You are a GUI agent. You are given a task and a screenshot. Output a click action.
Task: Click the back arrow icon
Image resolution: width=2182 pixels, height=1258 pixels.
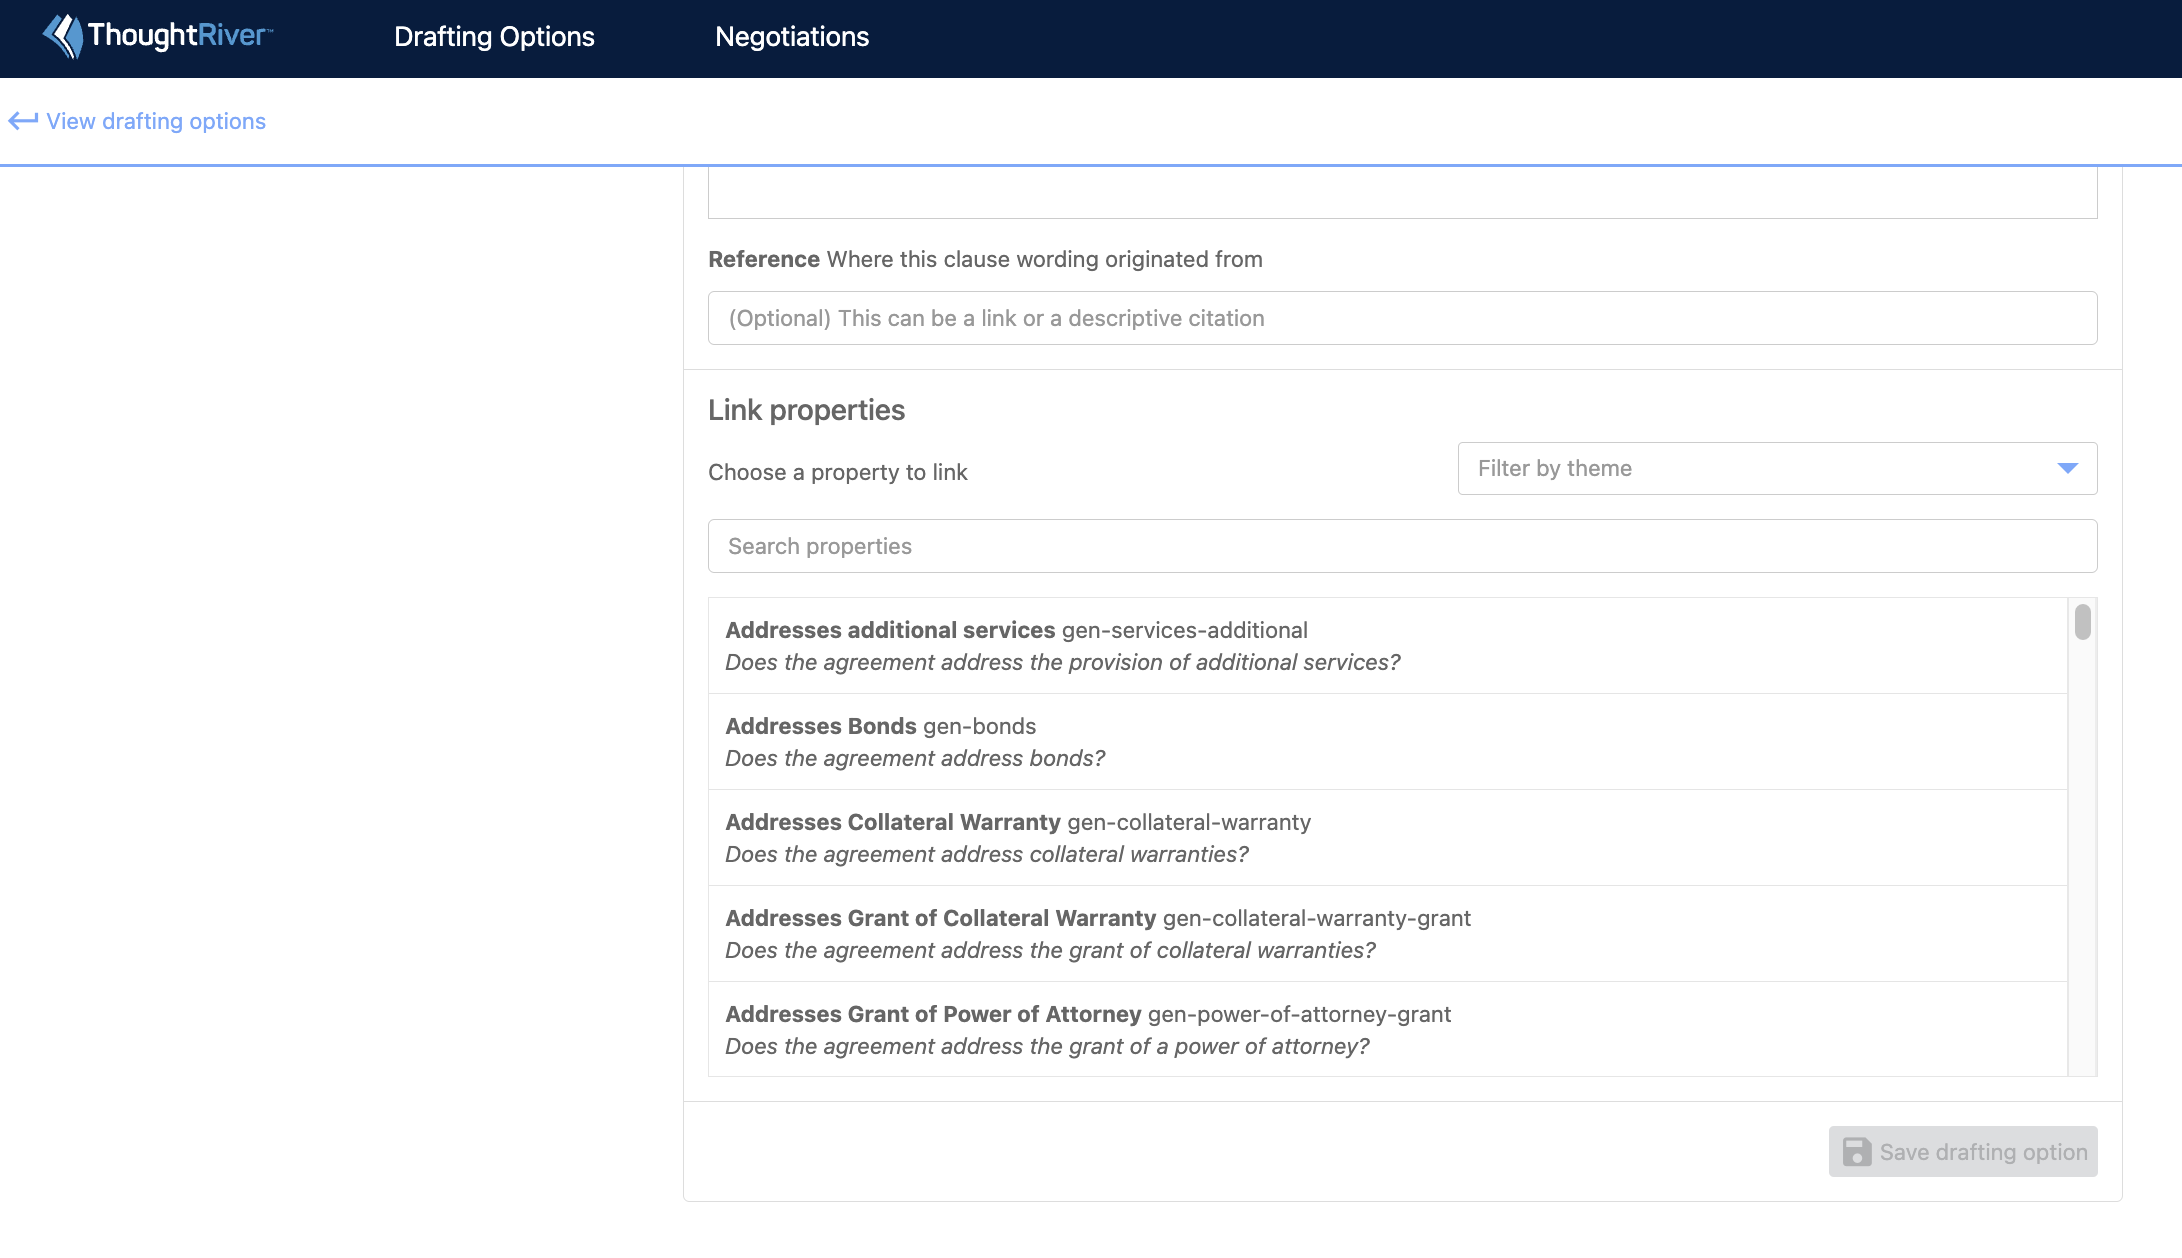click(x=23, y=121)
